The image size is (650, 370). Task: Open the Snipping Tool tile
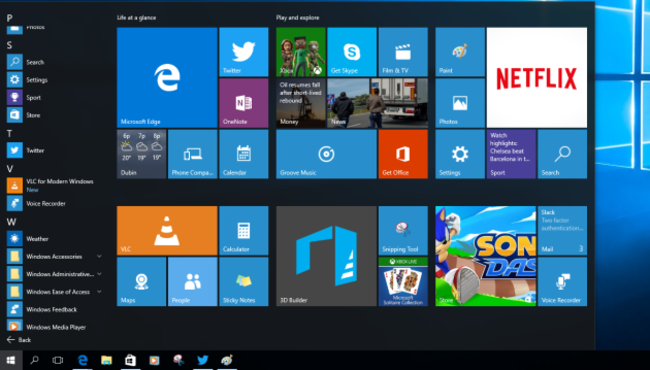tap(403, 230)
